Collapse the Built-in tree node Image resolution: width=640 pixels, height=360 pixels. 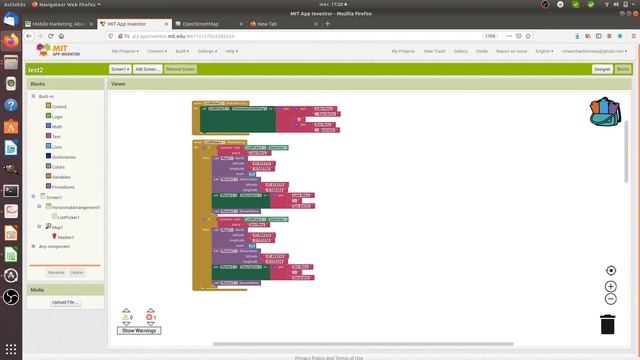pyautogui.click(x=33, y=96)
